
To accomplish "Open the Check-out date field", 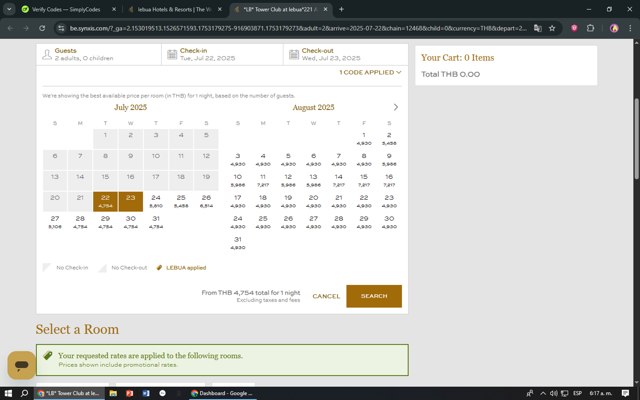I will click(x=345, y=54).
